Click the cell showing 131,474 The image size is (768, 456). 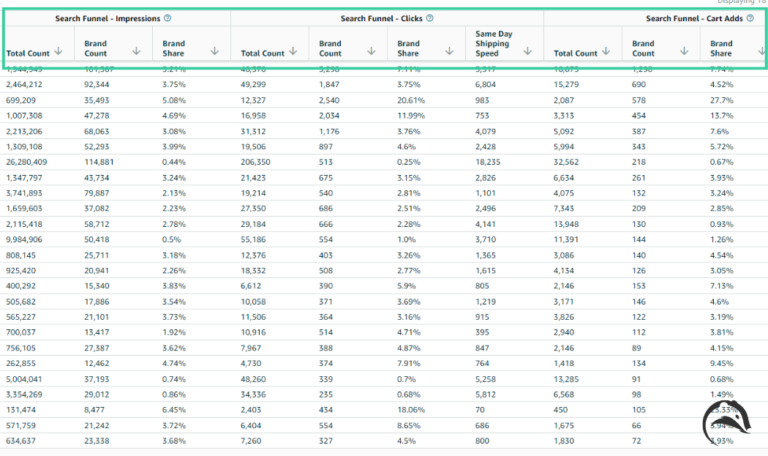pyautogui.click(x=21, y=409)
